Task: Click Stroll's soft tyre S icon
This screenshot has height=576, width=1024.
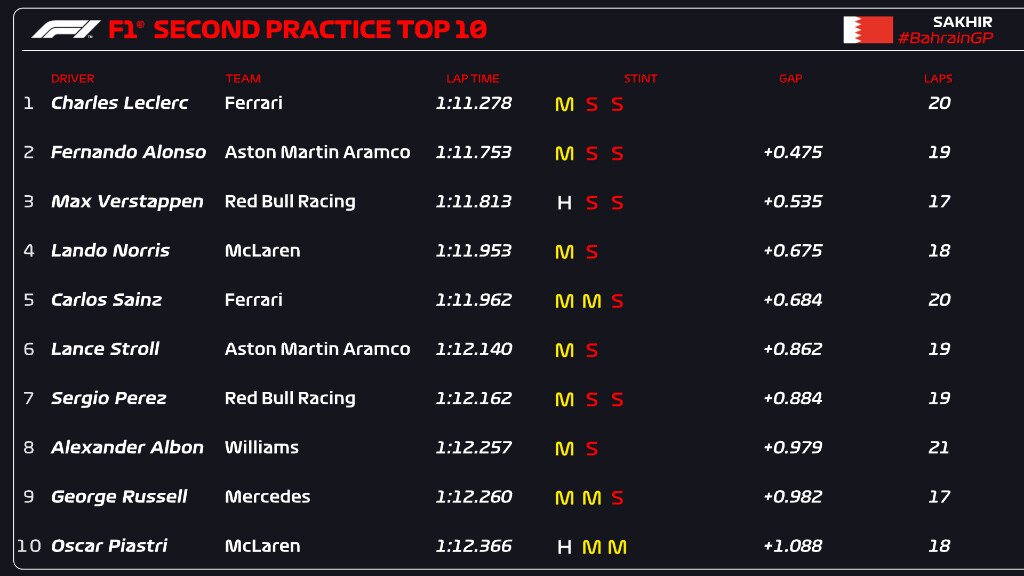Action: [x=592, y=350]
